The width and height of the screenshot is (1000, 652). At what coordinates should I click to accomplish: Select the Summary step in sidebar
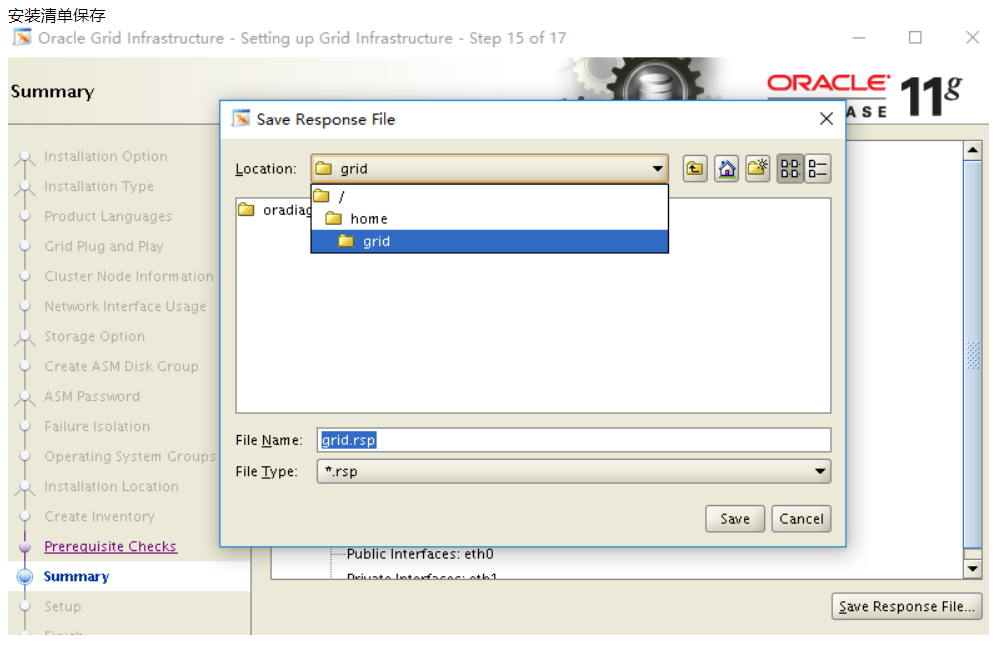pos(77,576)
